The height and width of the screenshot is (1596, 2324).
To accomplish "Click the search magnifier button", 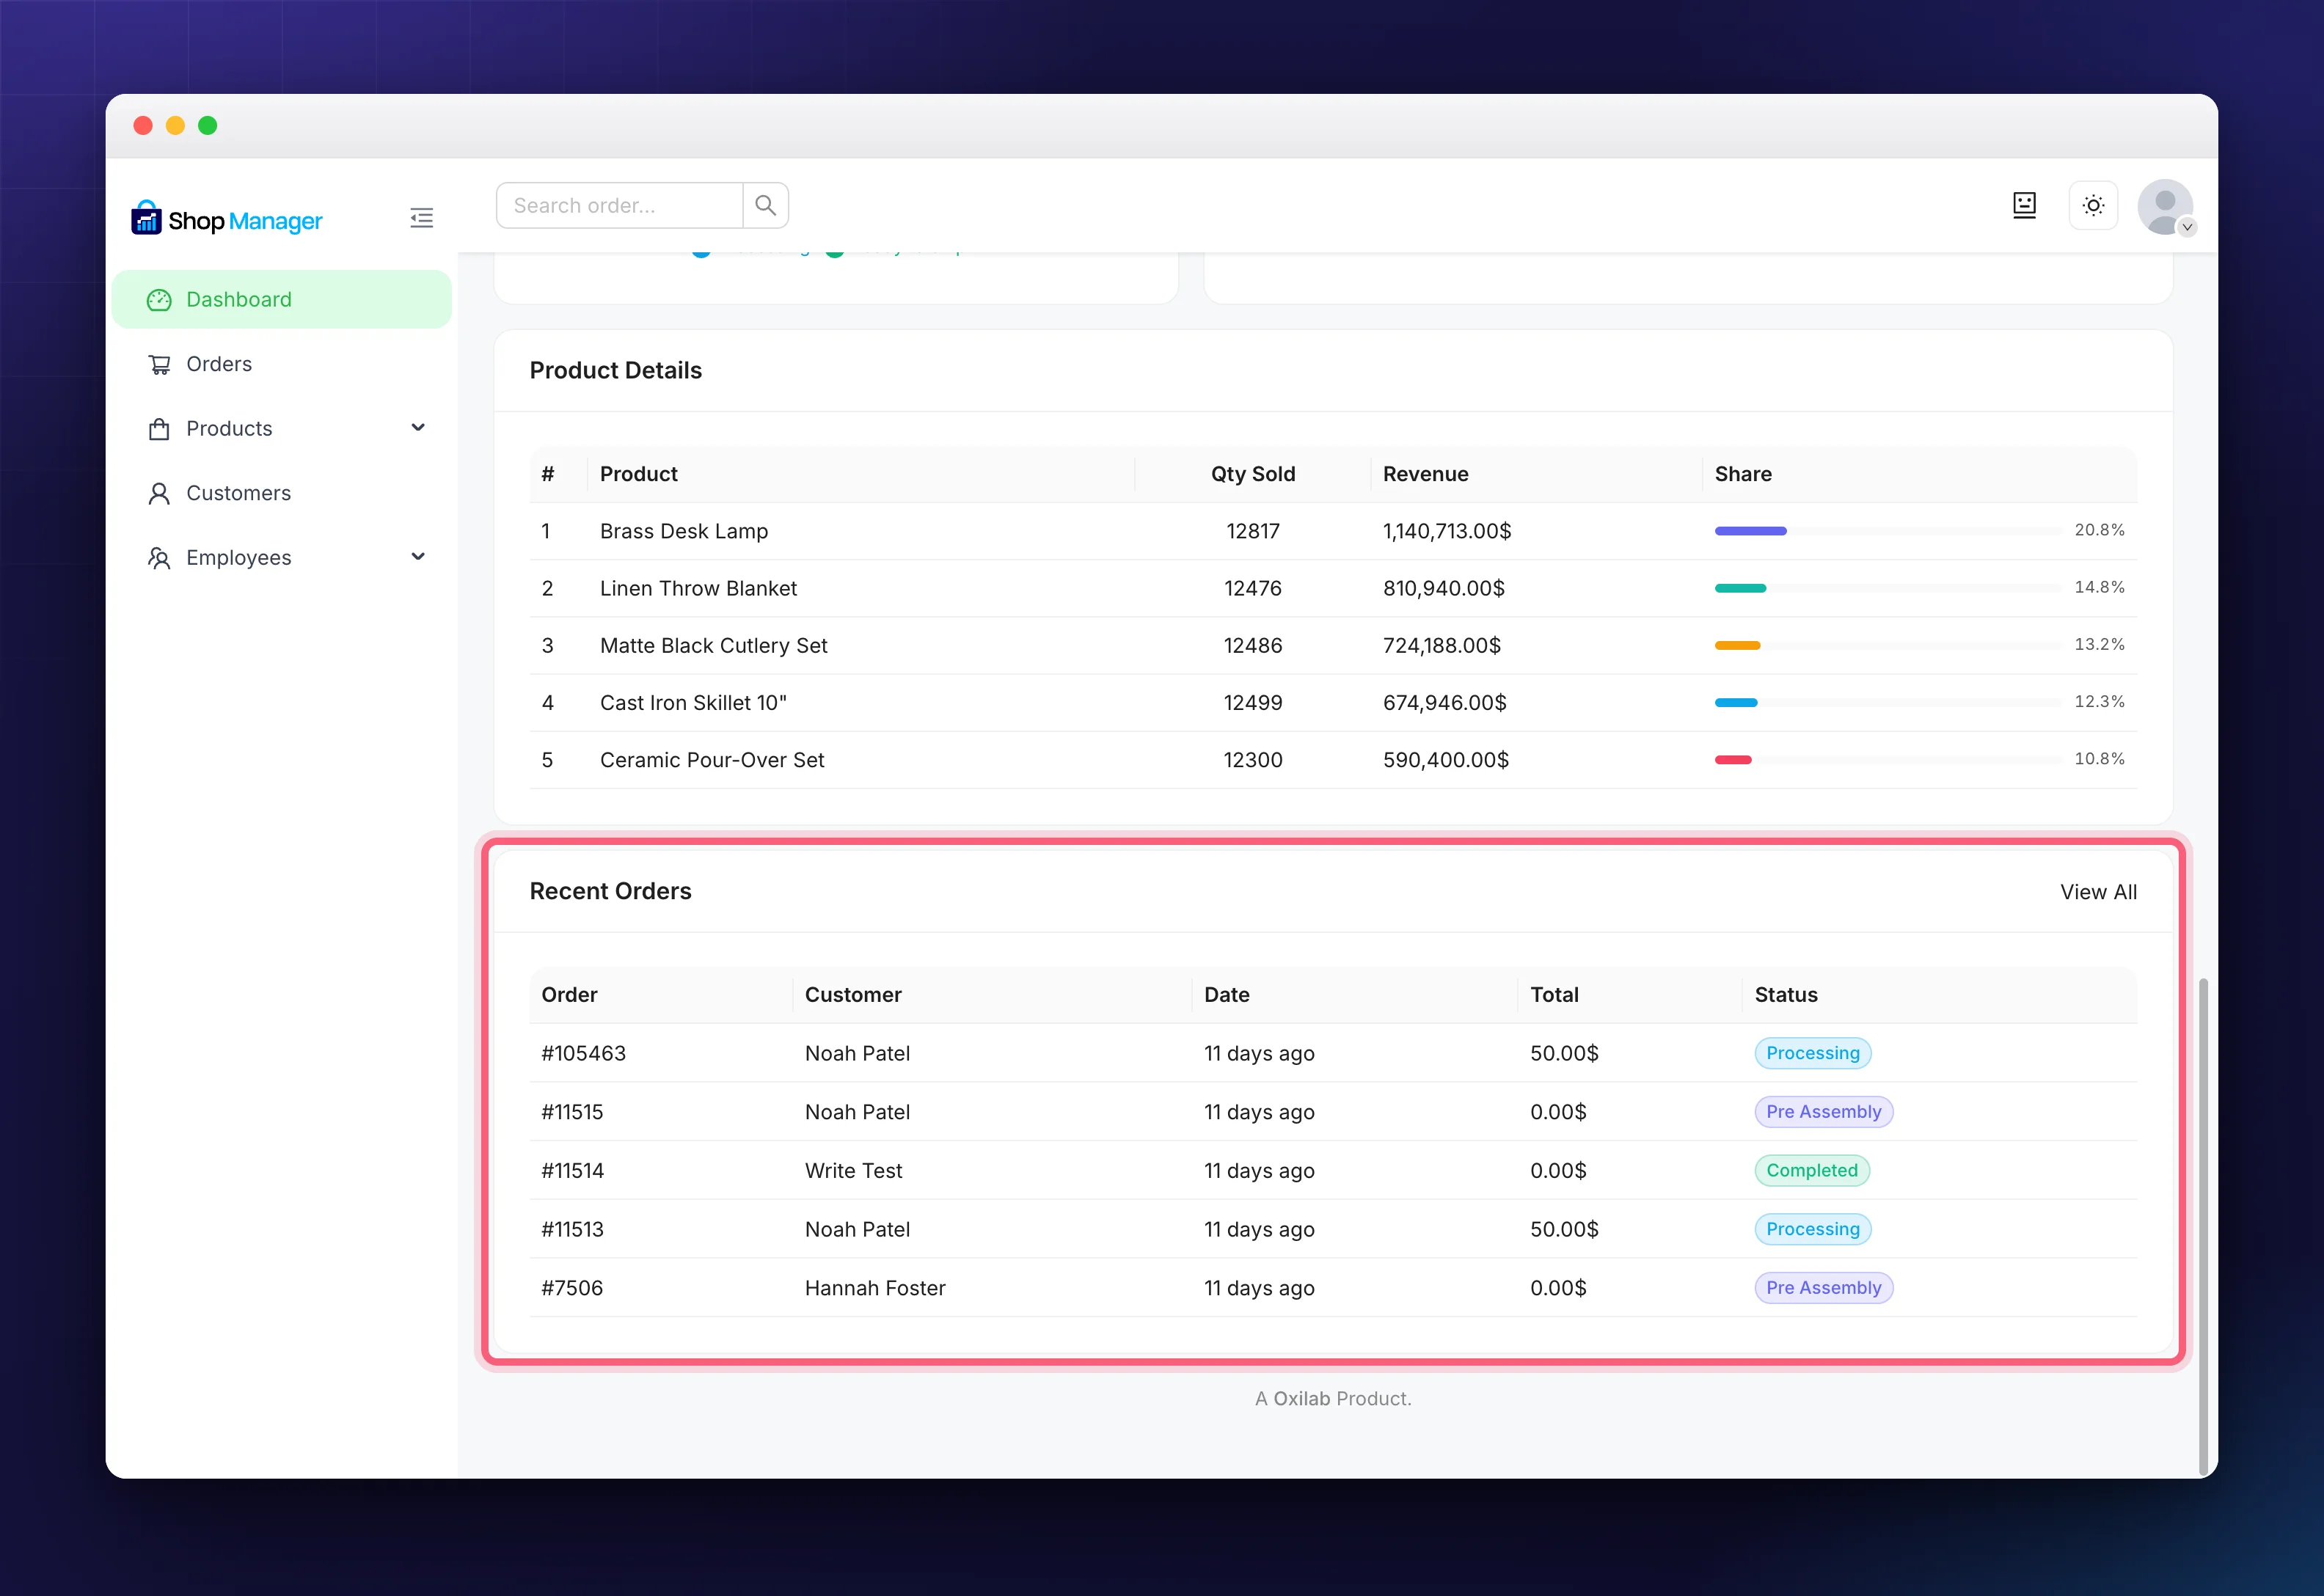I will click(766, 206).
